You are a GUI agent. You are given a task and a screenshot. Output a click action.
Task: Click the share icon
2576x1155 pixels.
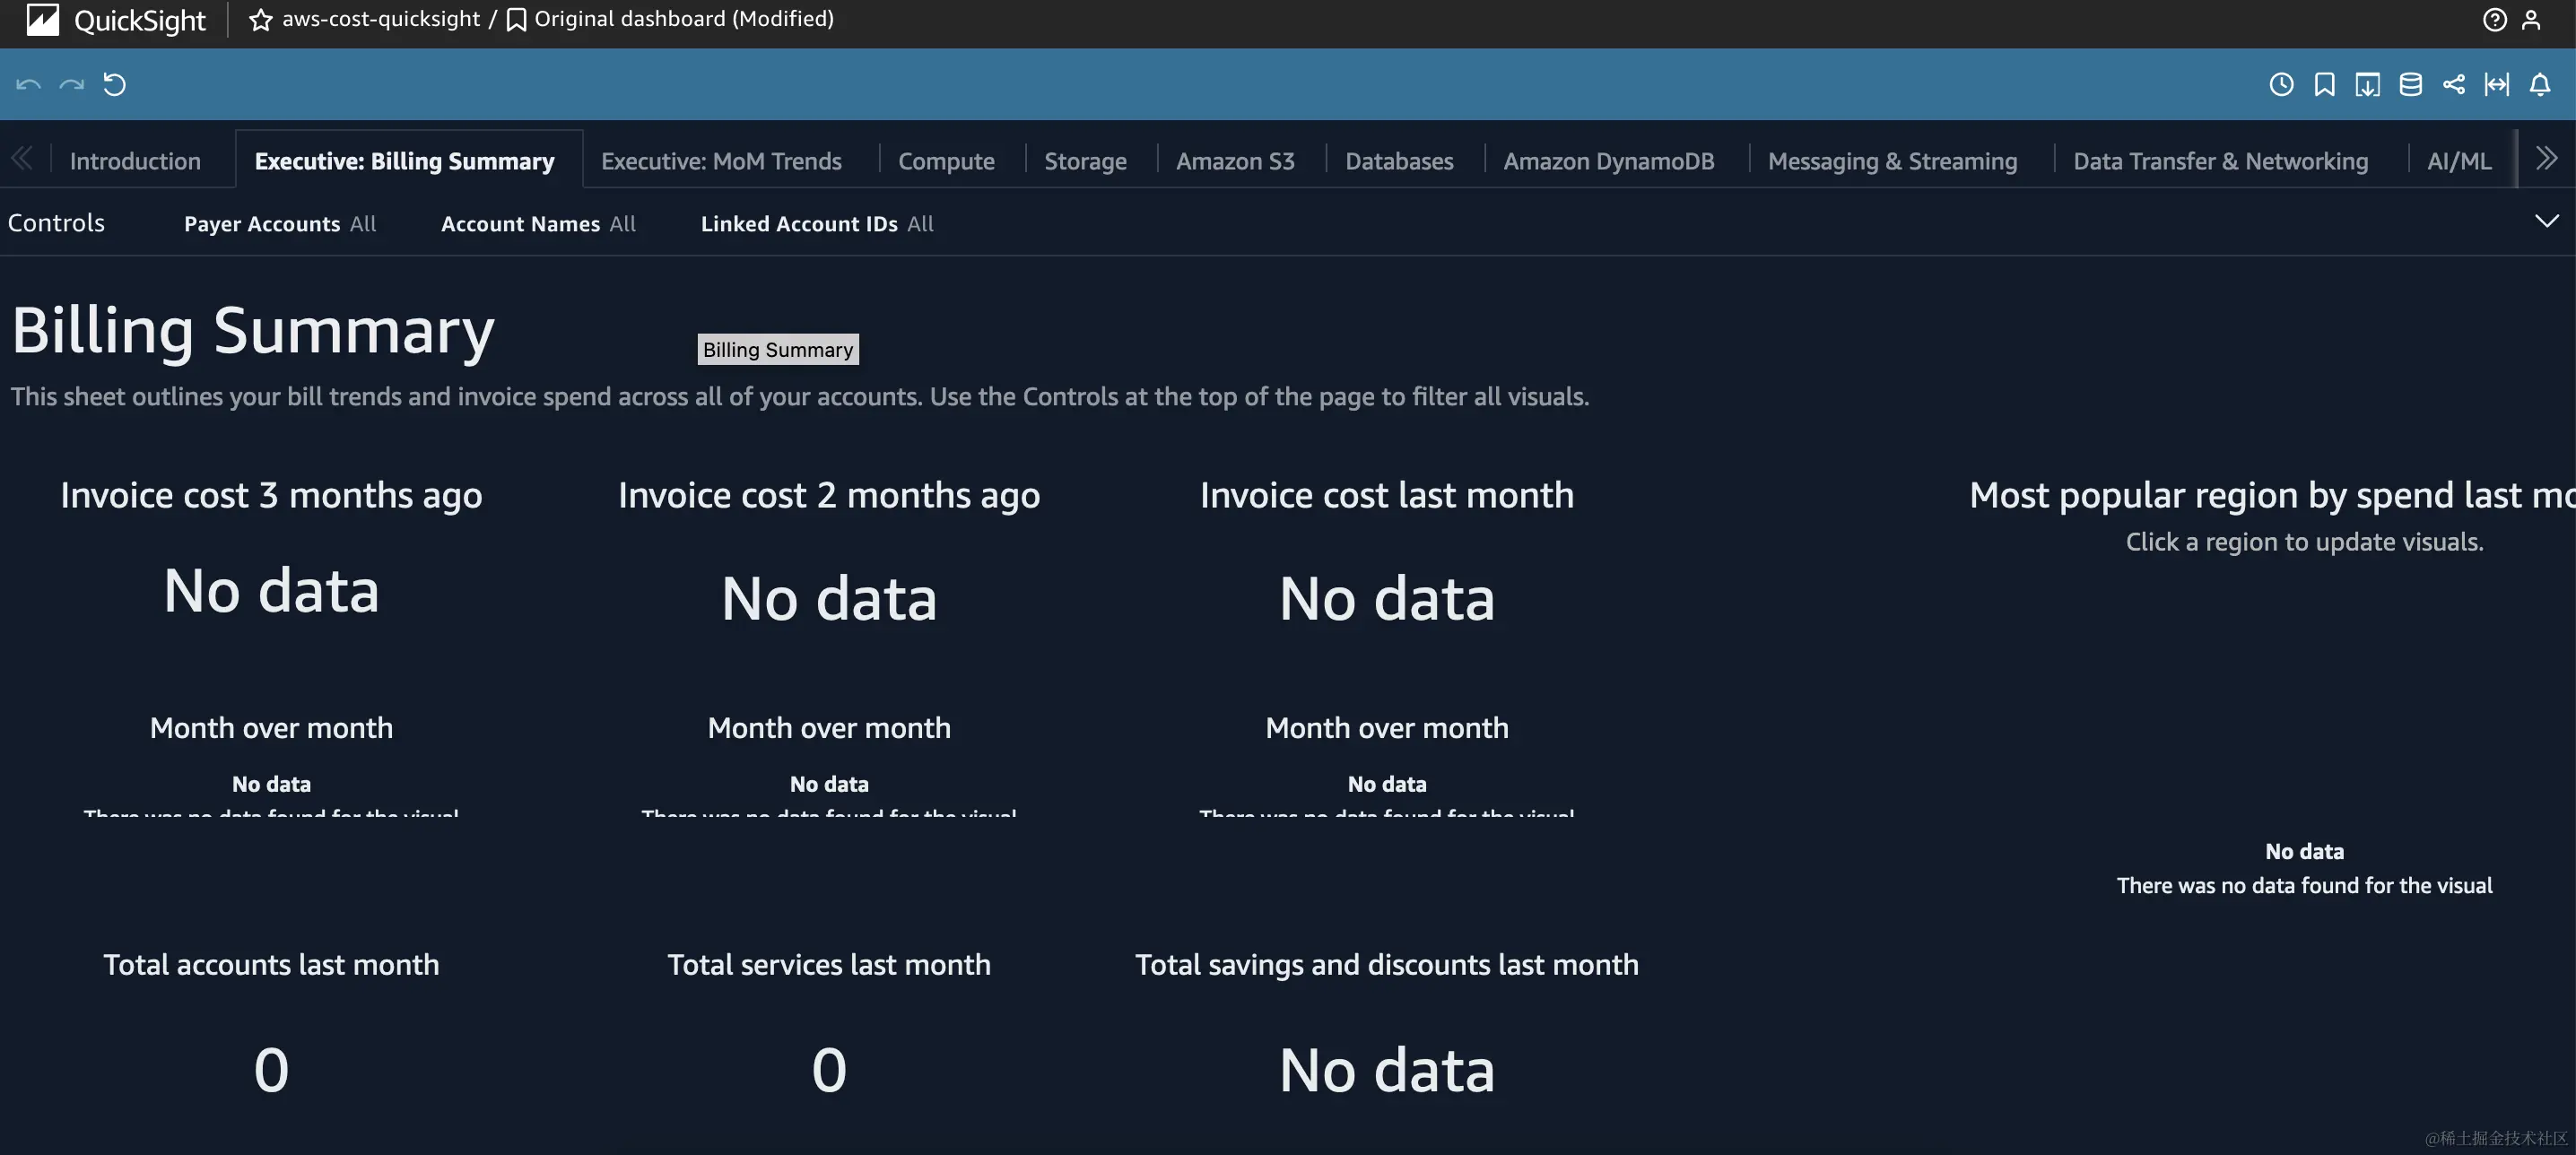pos(2453,85)
